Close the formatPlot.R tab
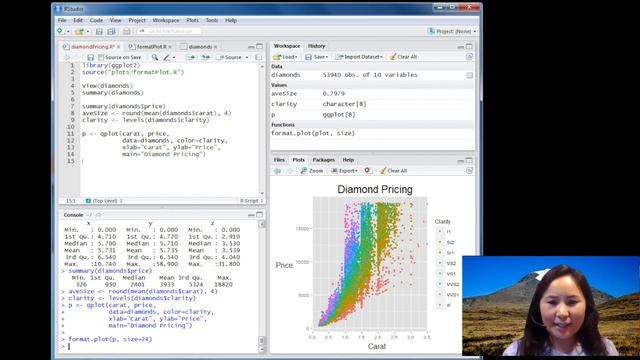640x360 pixels. pyautogui.click(x=170, y=47)
